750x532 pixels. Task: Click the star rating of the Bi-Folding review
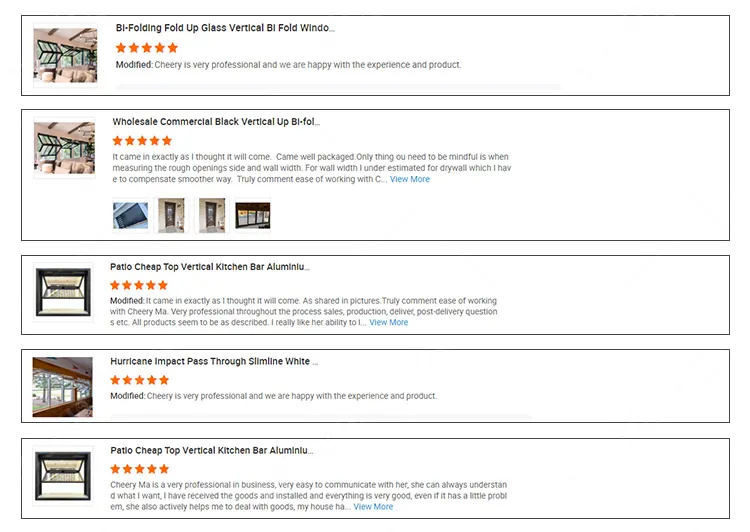tap(146, 47)
